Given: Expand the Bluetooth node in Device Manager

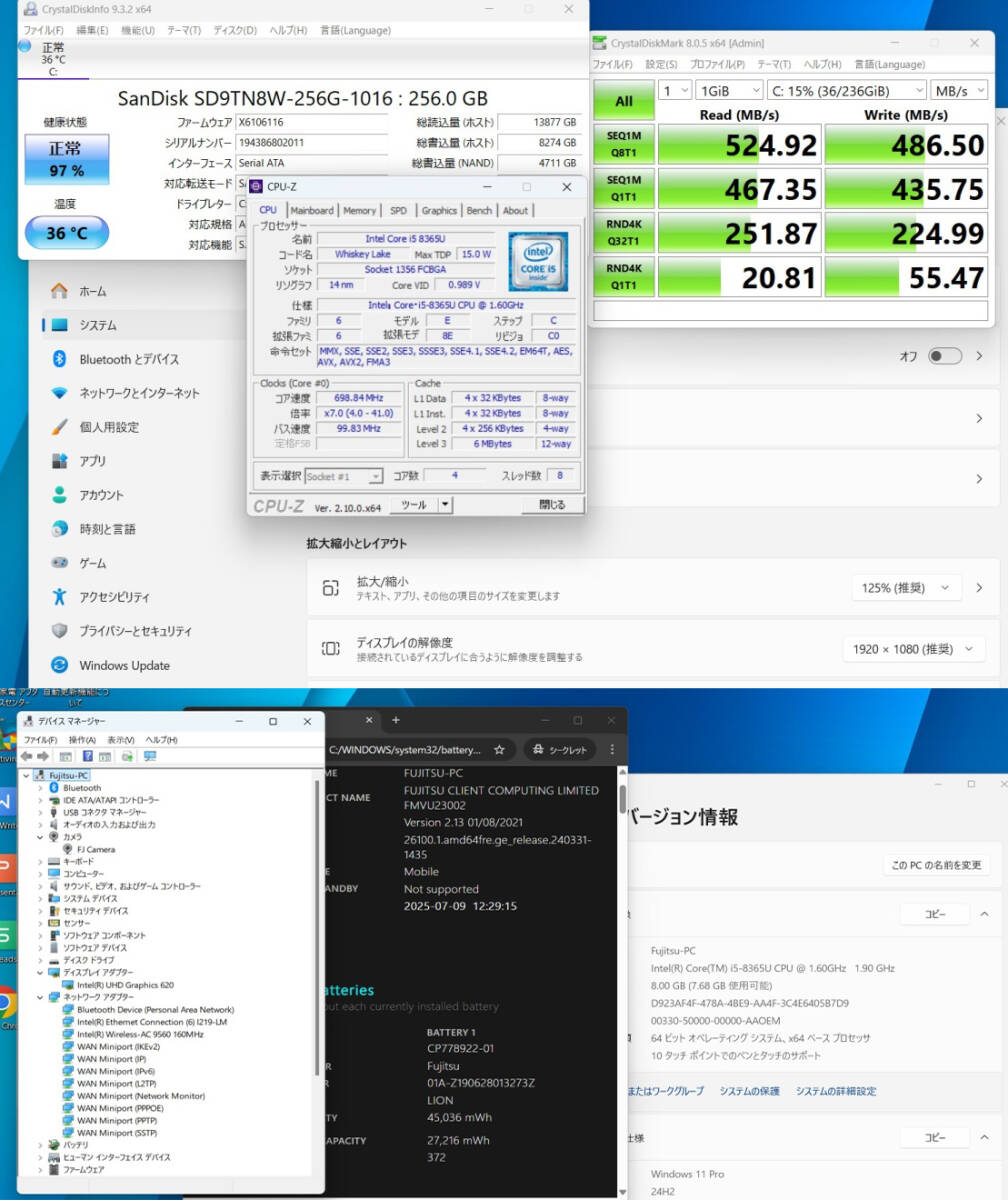Looking at the screenshot, I should pos(41,788).
